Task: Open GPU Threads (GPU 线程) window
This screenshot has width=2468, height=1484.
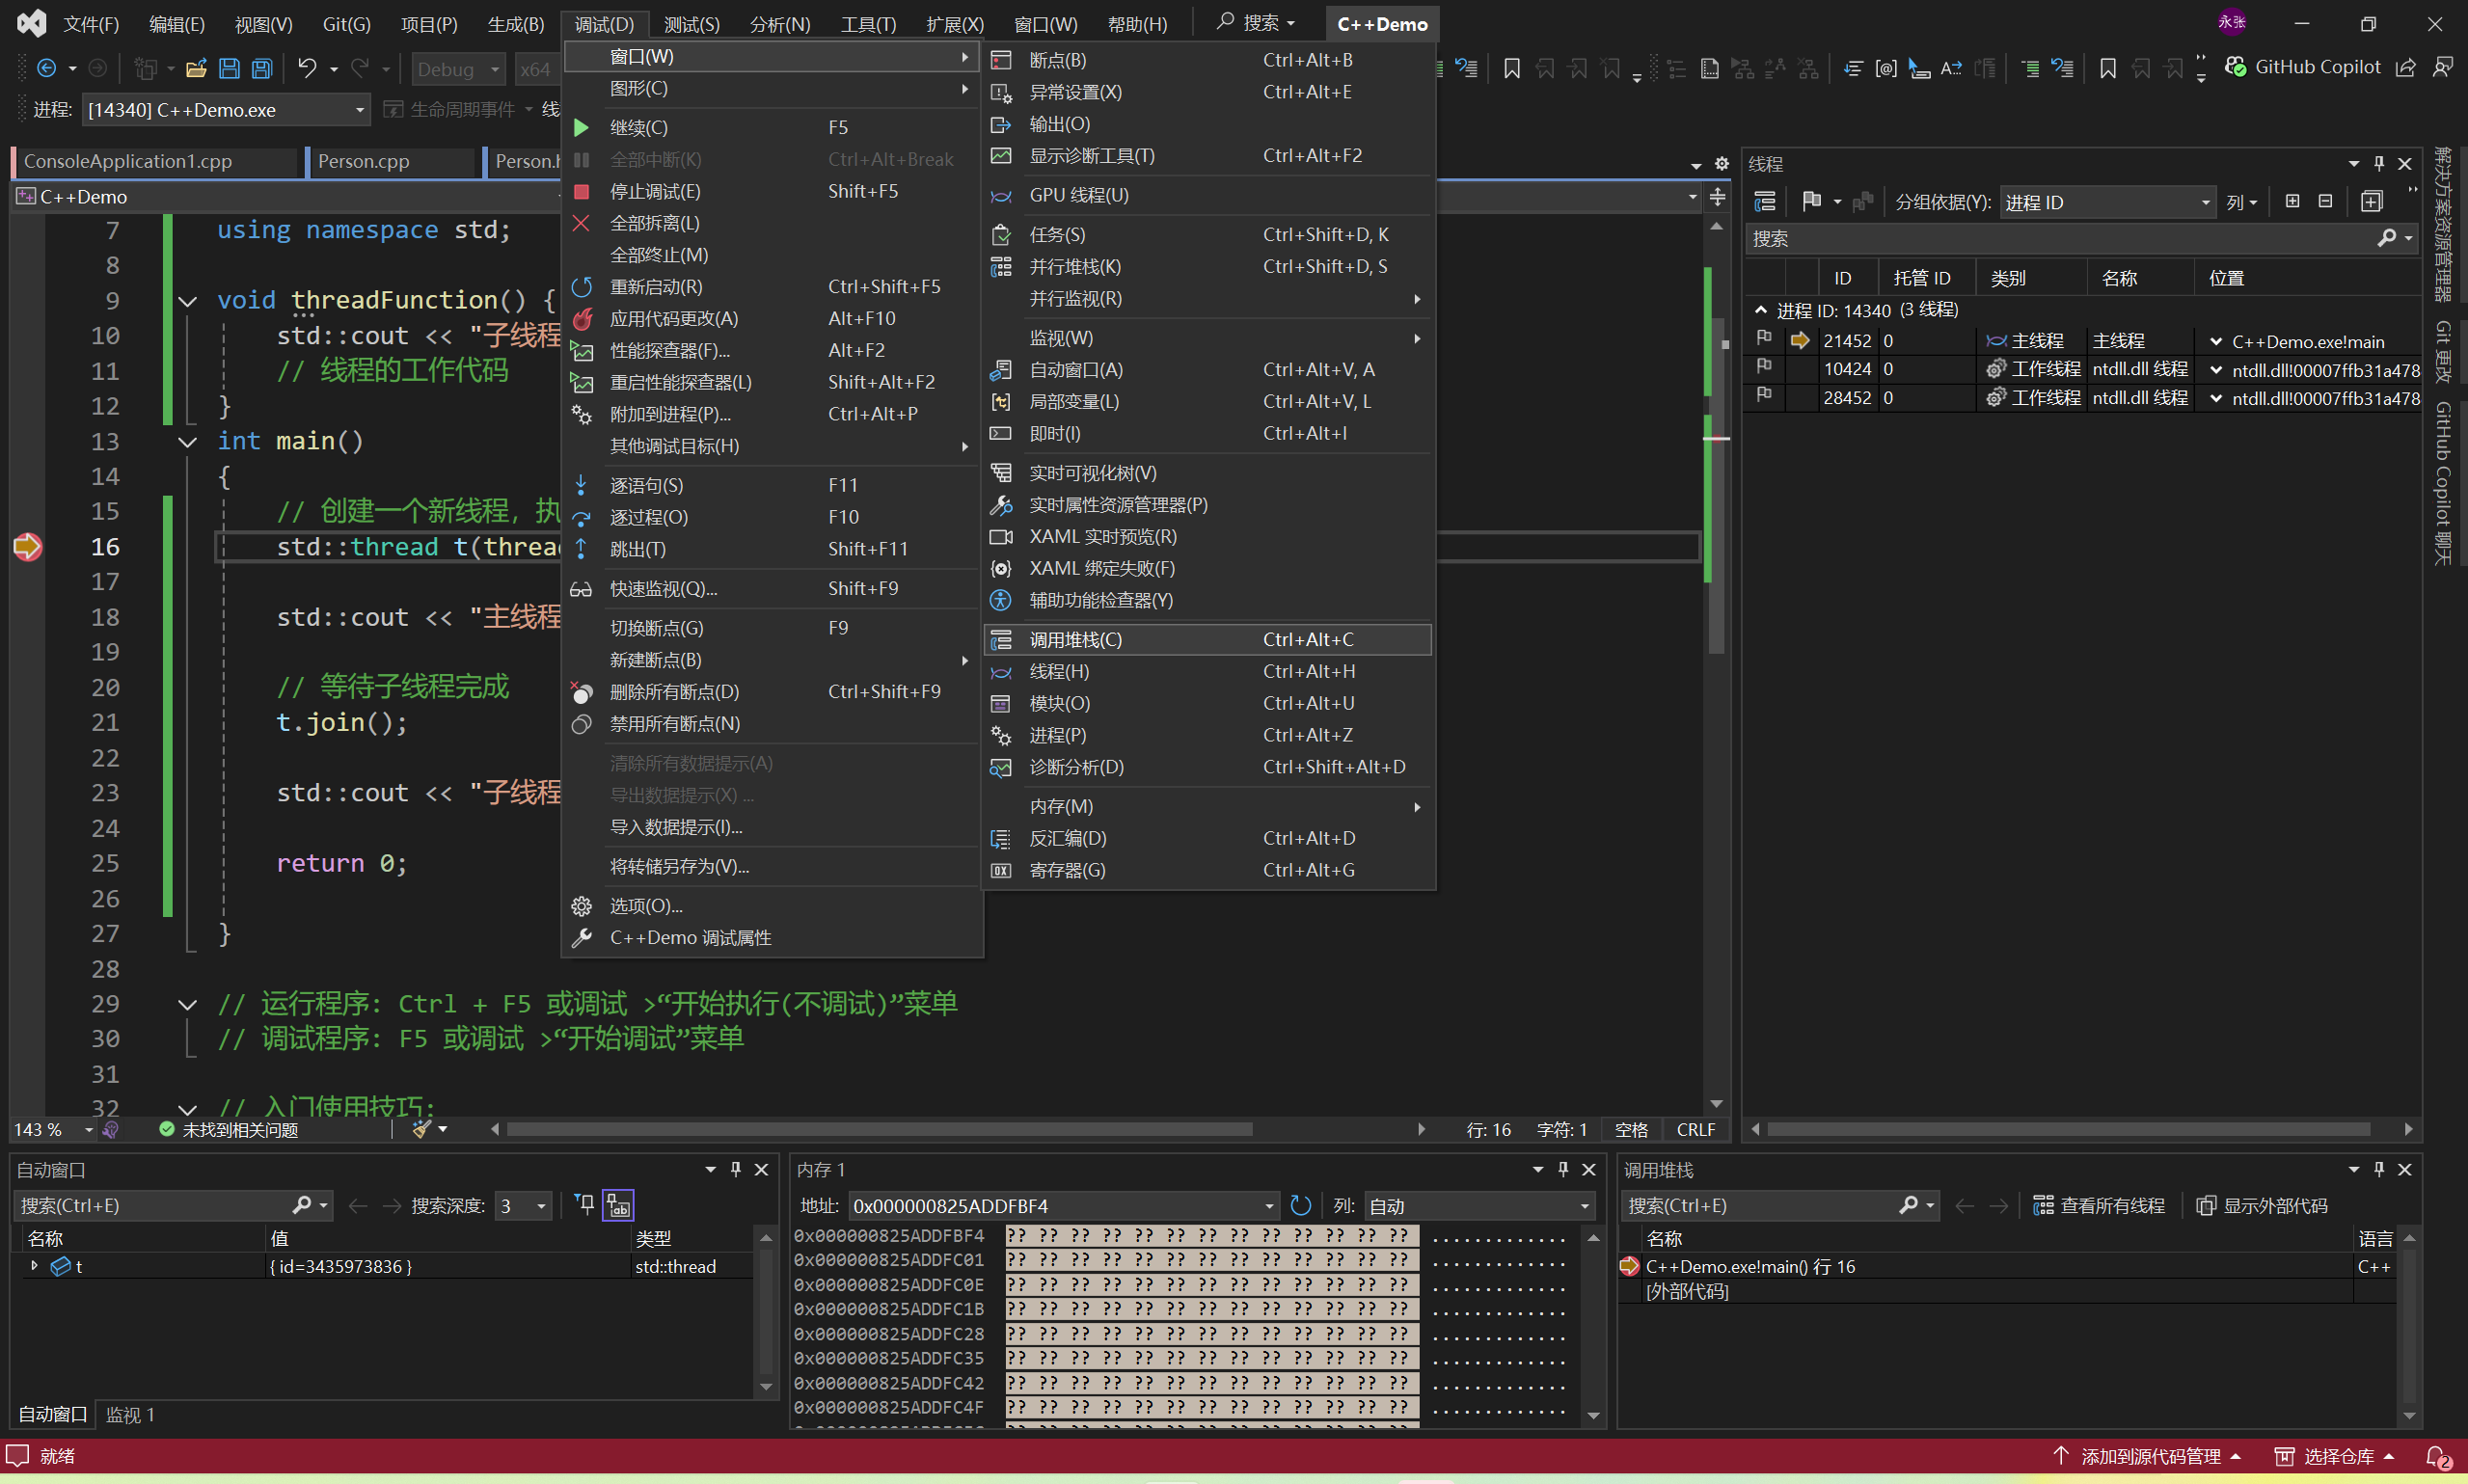Action: coord(1209,195)
